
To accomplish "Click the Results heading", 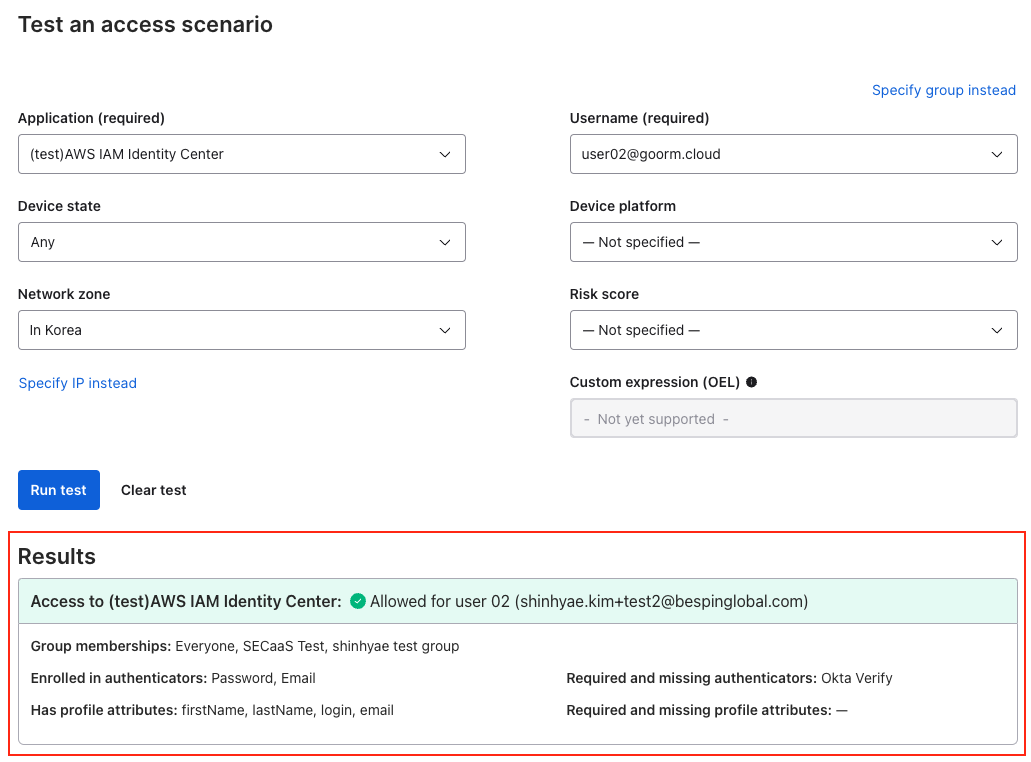I will (x=57, y=556).
